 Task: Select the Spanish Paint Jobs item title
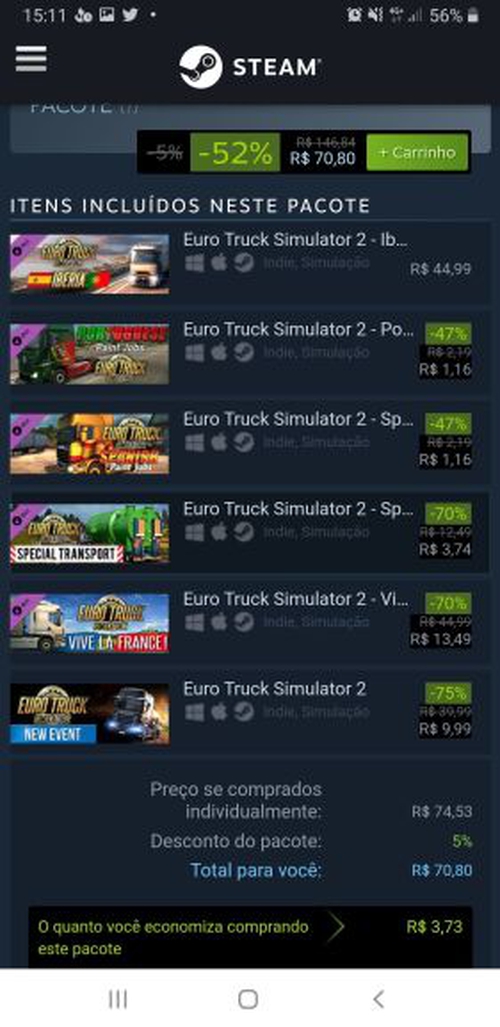pos(298,419)
